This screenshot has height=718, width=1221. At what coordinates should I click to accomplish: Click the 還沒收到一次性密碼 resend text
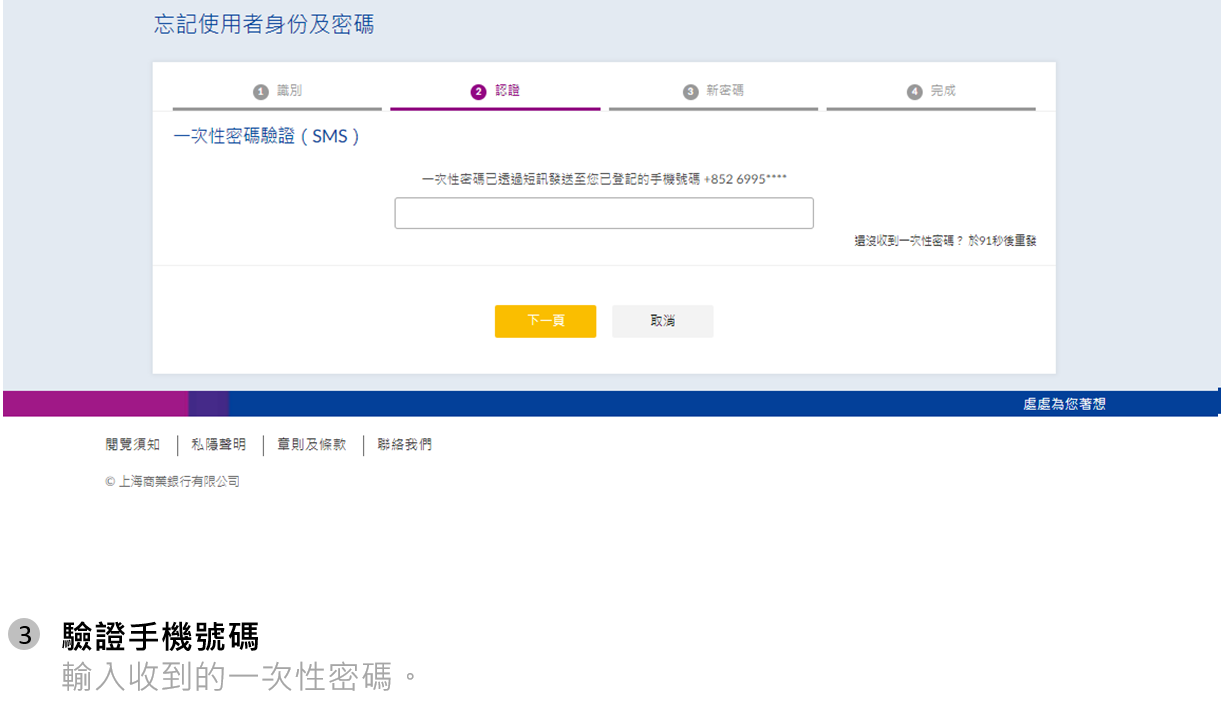click(x=945, y=241)
